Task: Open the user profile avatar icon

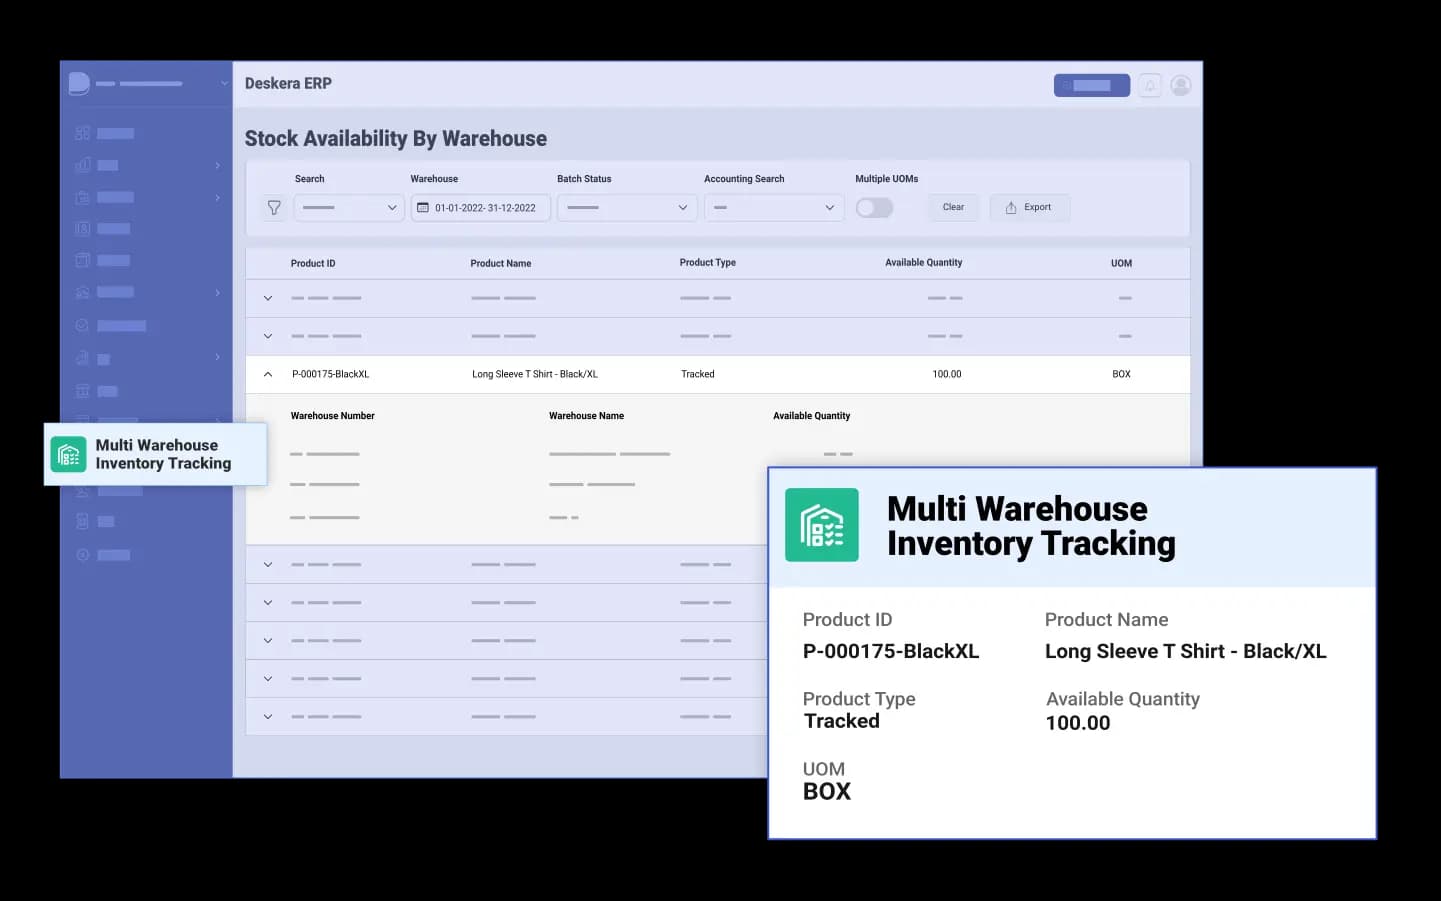Action: click(x=1181, y=85)
